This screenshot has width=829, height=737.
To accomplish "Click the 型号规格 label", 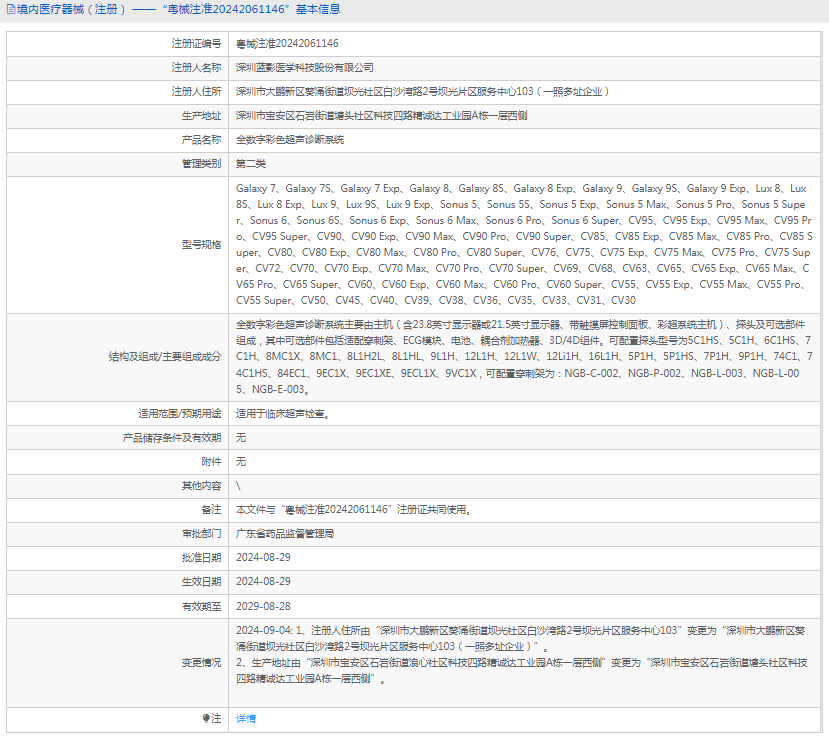I will point(201,244).
